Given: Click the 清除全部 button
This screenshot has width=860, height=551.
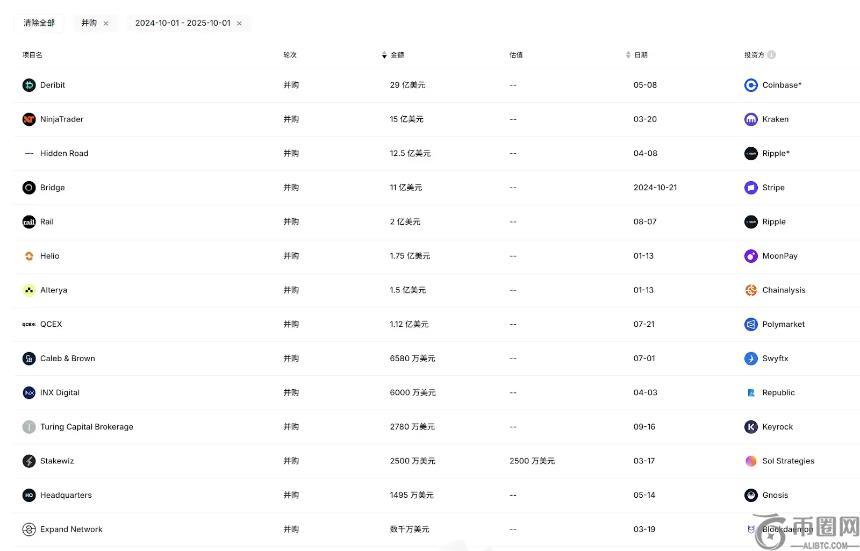Looking at the screenshot, I should [x=40, y=23].
